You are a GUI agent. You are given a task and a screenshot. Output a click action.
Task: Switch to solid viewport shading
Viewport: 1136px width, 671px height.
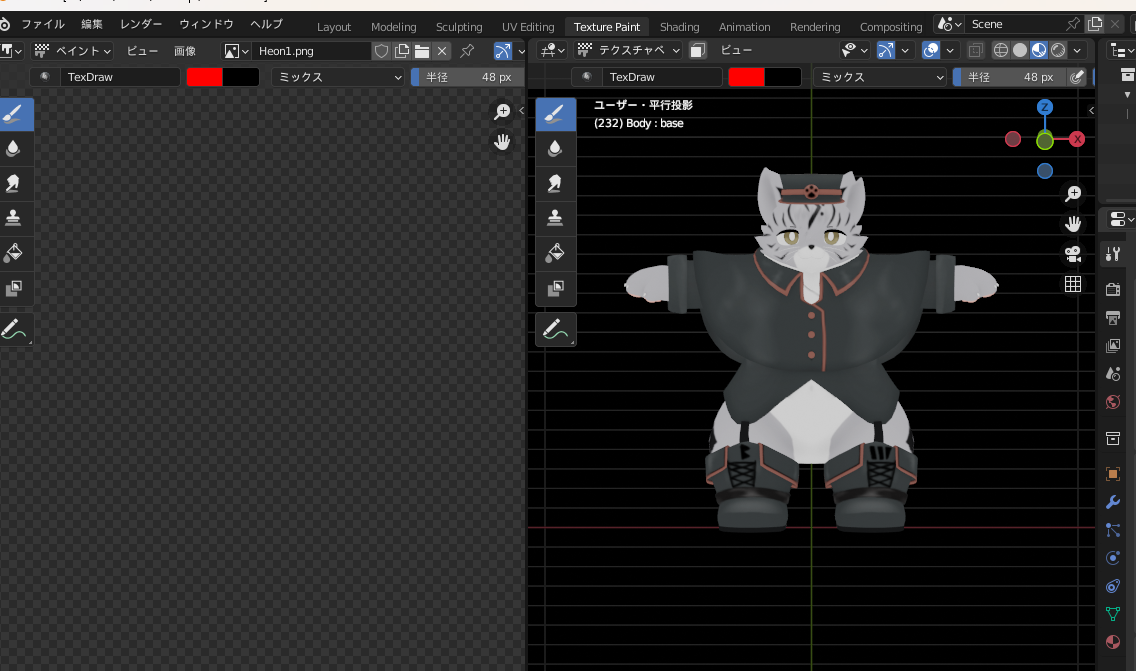[x=1019, y=50]
